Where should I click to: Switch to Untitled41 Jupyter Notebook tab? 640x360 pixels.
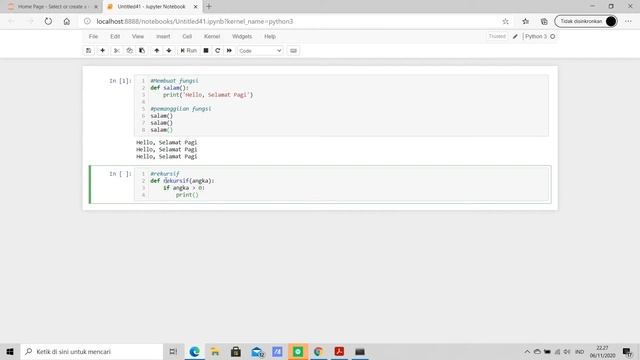pos(151,7)
